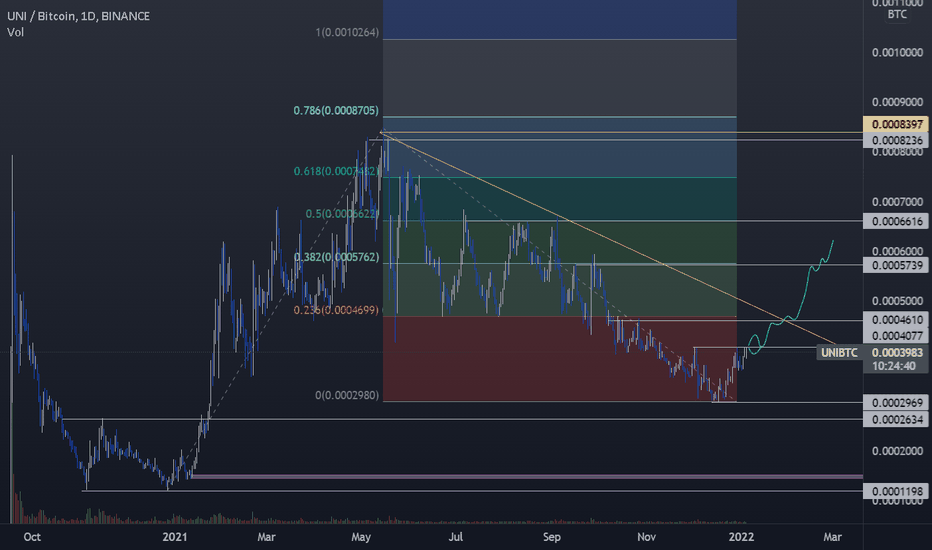Select the 0.382(0.0005762) Fibonacci level label
The height and width of the screenshot is (550, 932).
[x=336, y=257]
